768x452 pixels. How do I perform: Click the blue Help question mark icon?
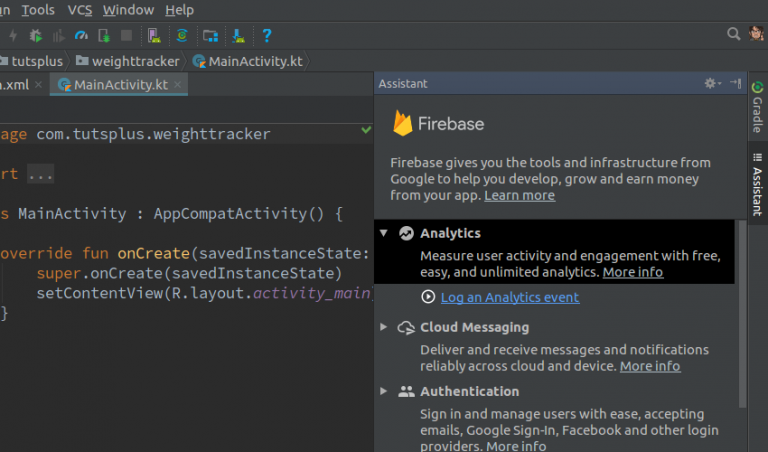click(266, 35)
